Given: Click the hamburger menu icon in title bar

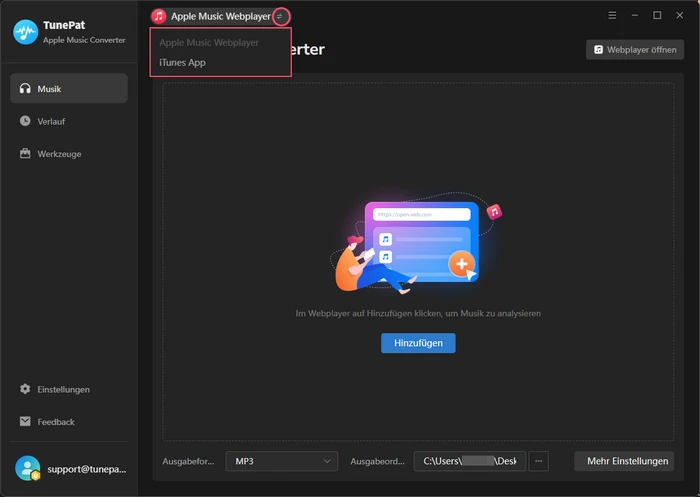Looking at the screenshot, I should [x=612, y=16].
